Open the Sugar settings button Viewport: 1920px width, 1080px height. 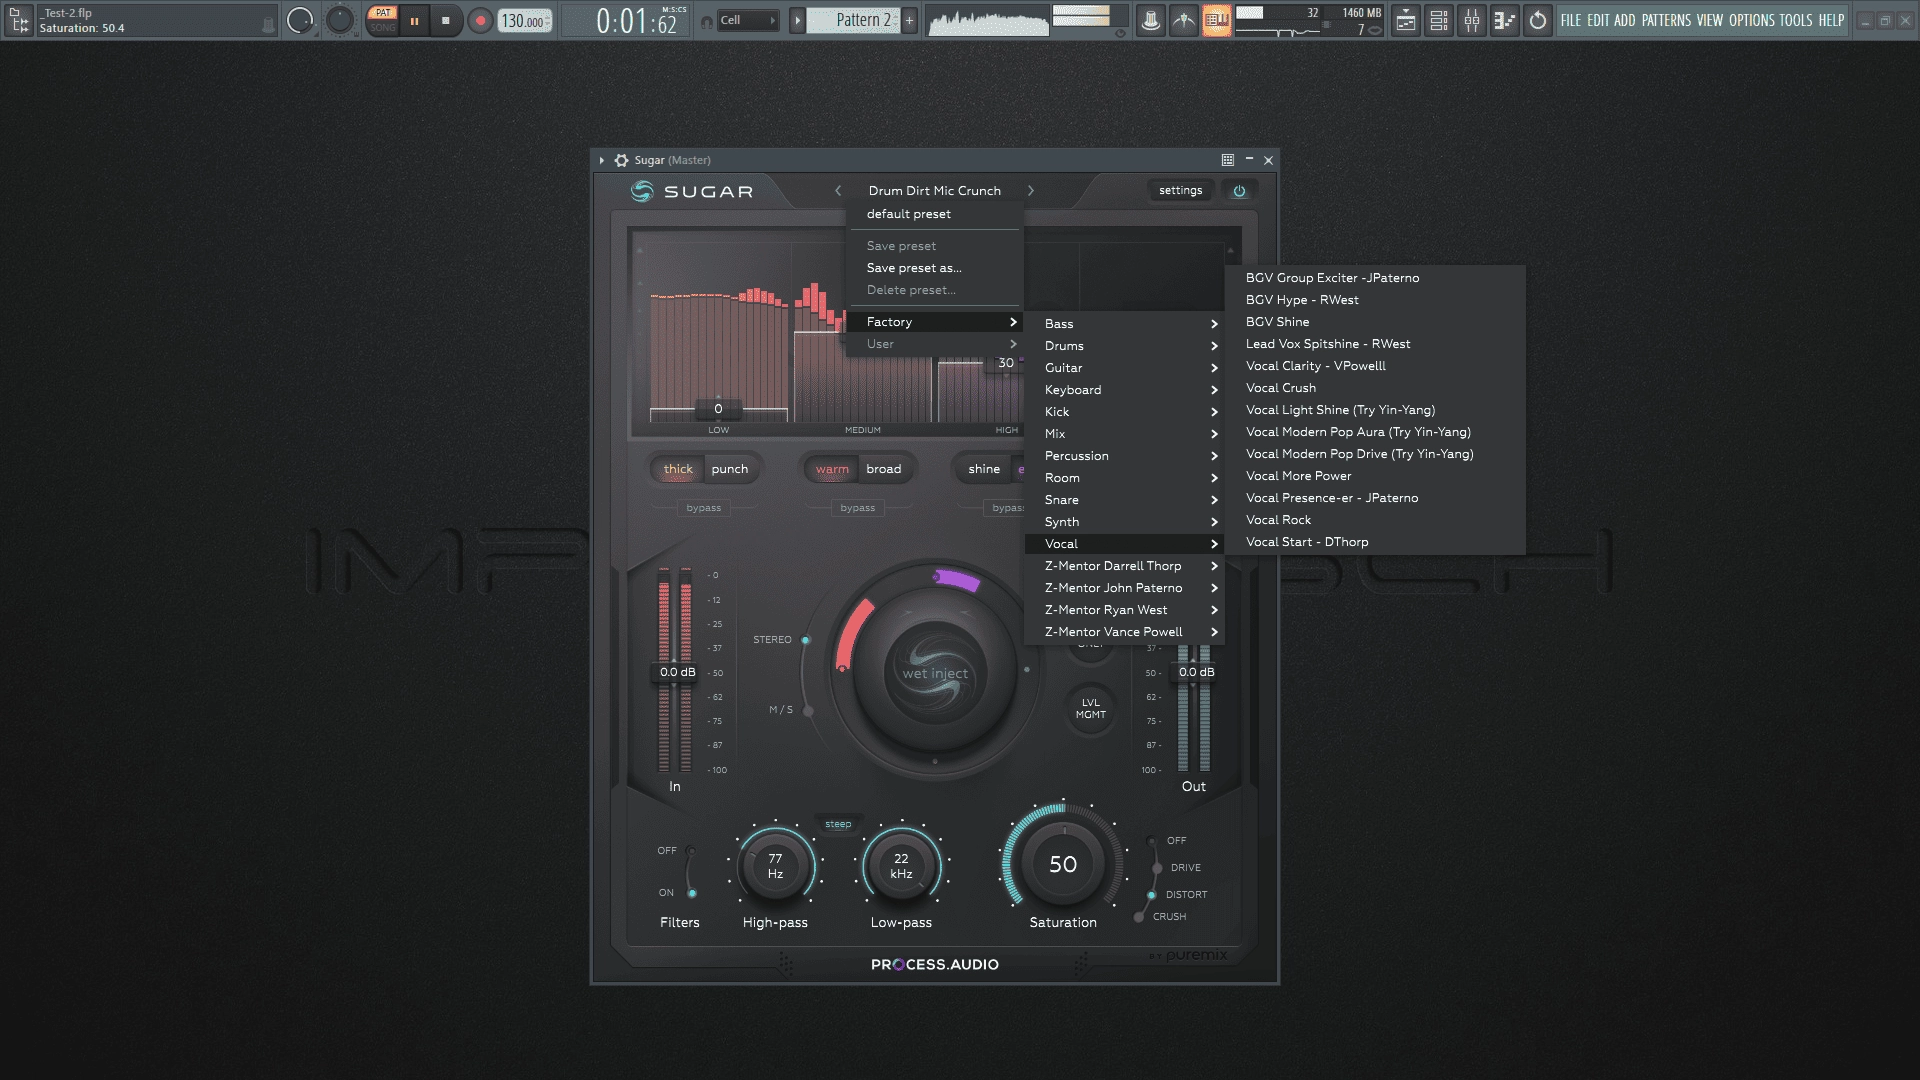tap(1180, 190)
